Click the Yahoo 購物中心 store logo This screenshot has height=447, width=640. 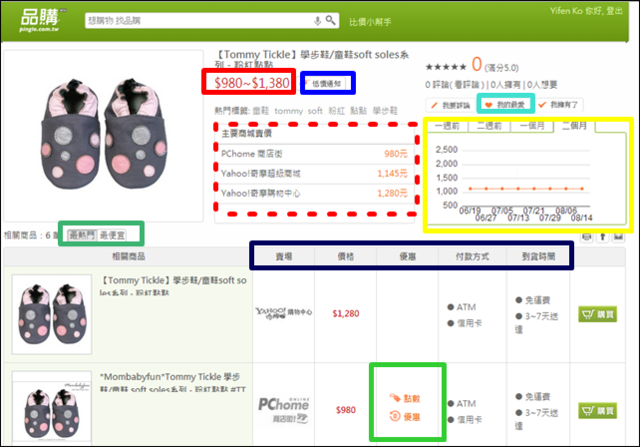coord(284,313)
